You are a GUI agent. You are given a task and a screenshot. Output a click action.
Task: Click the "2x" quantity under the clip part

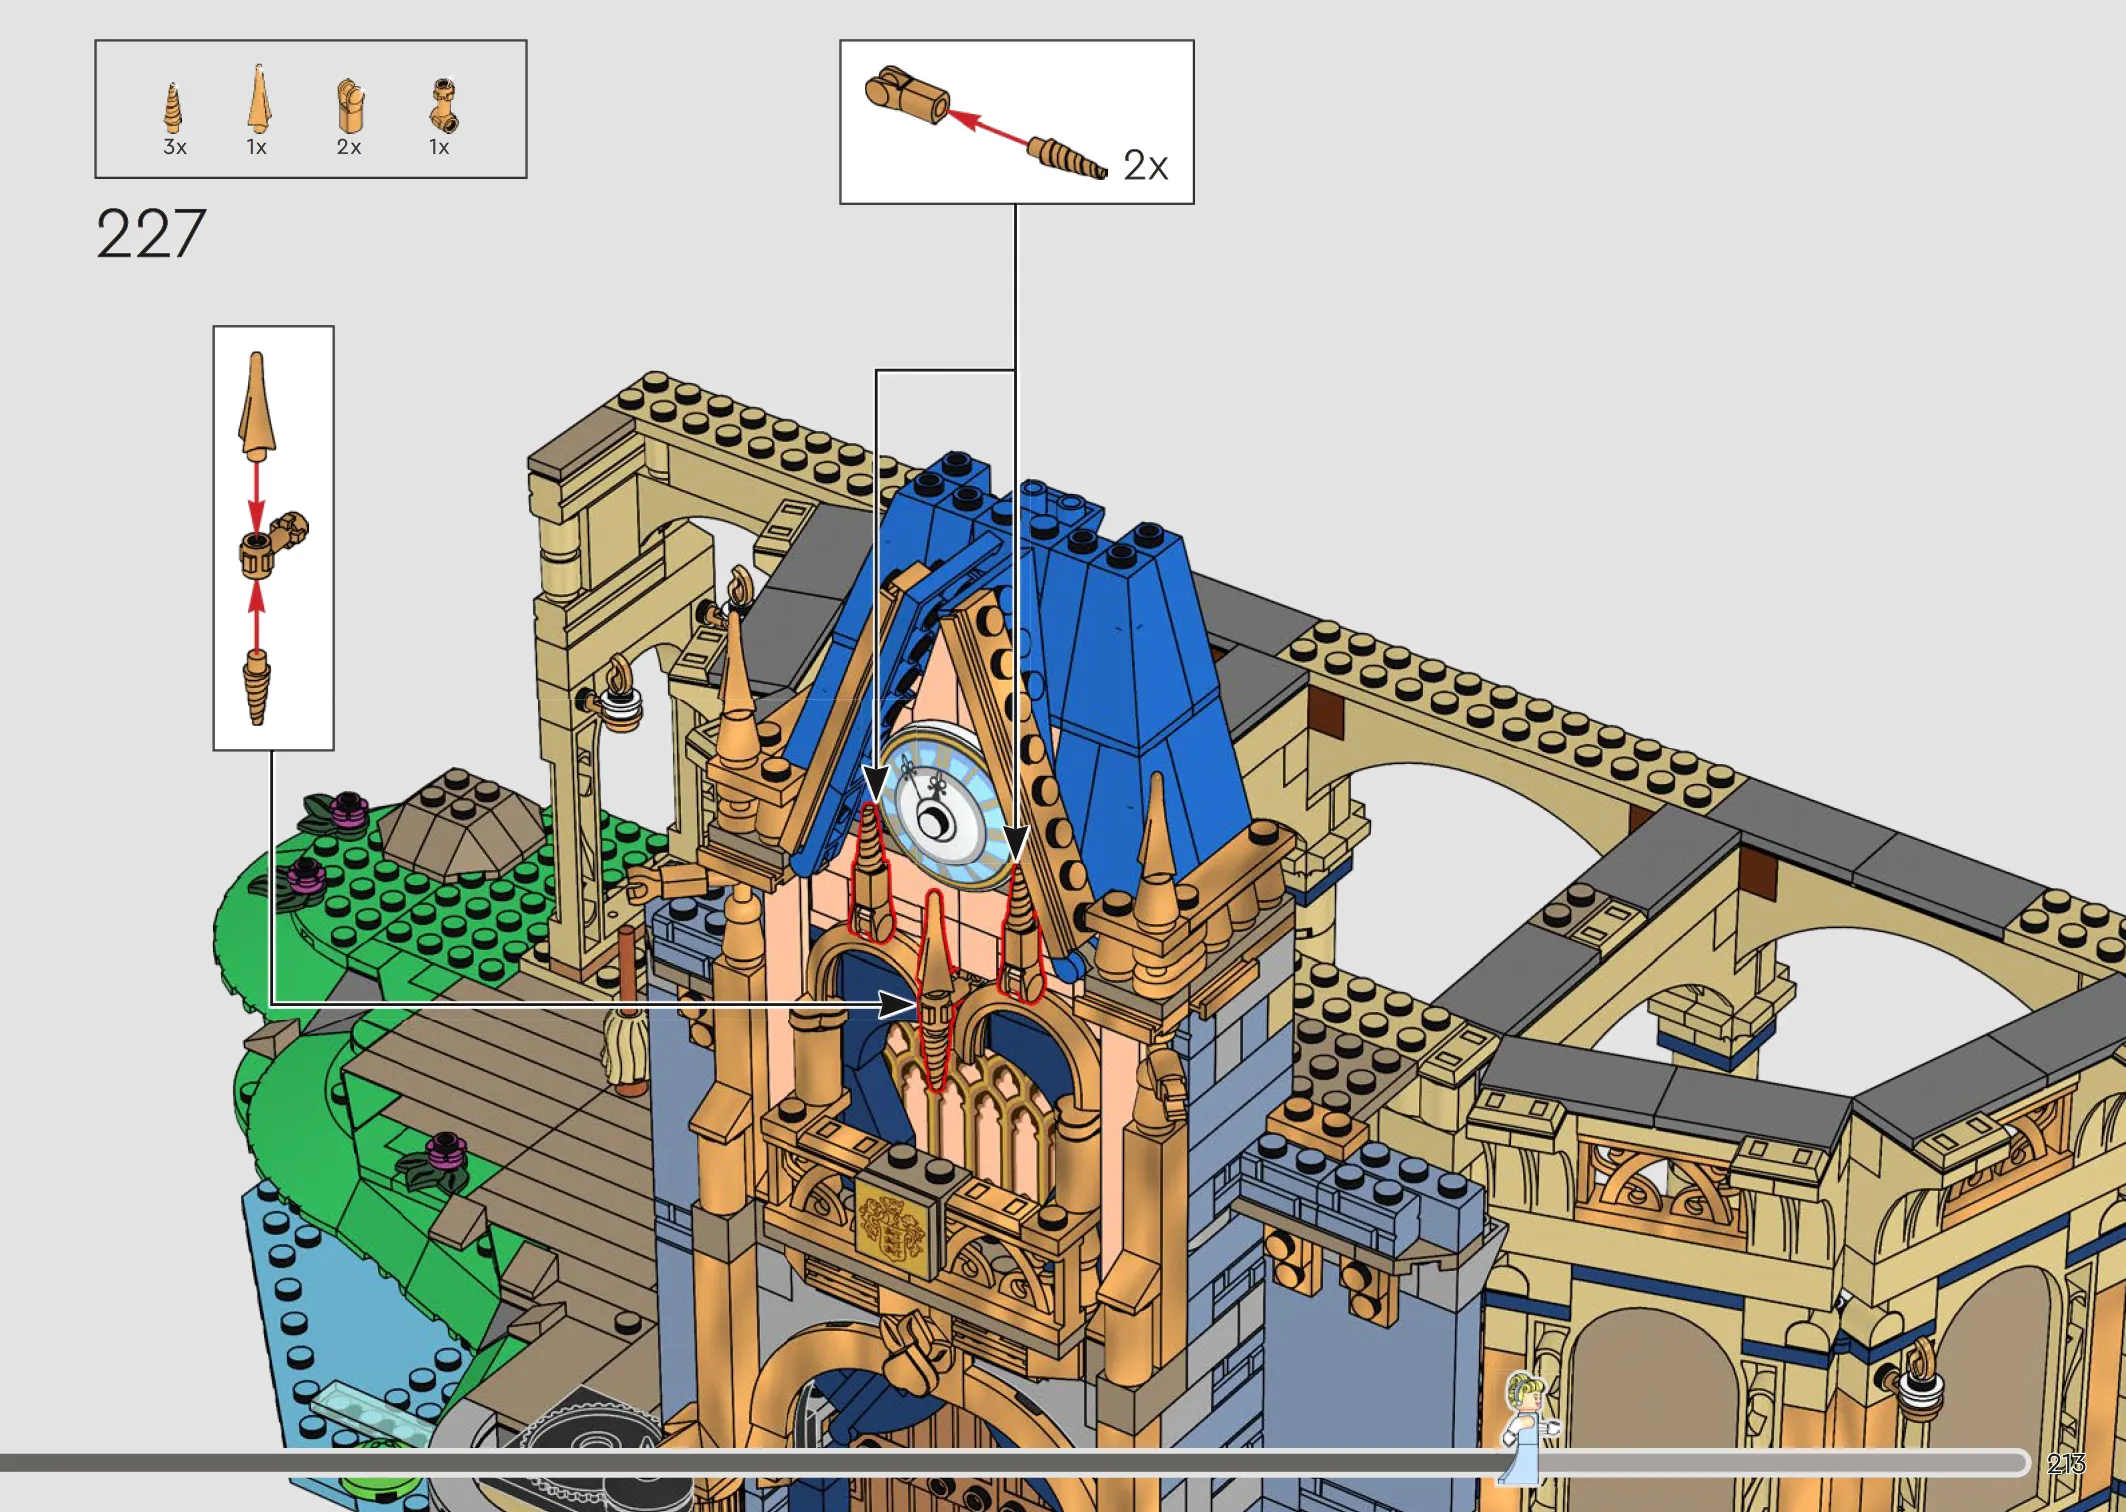(x=348, y=147)
